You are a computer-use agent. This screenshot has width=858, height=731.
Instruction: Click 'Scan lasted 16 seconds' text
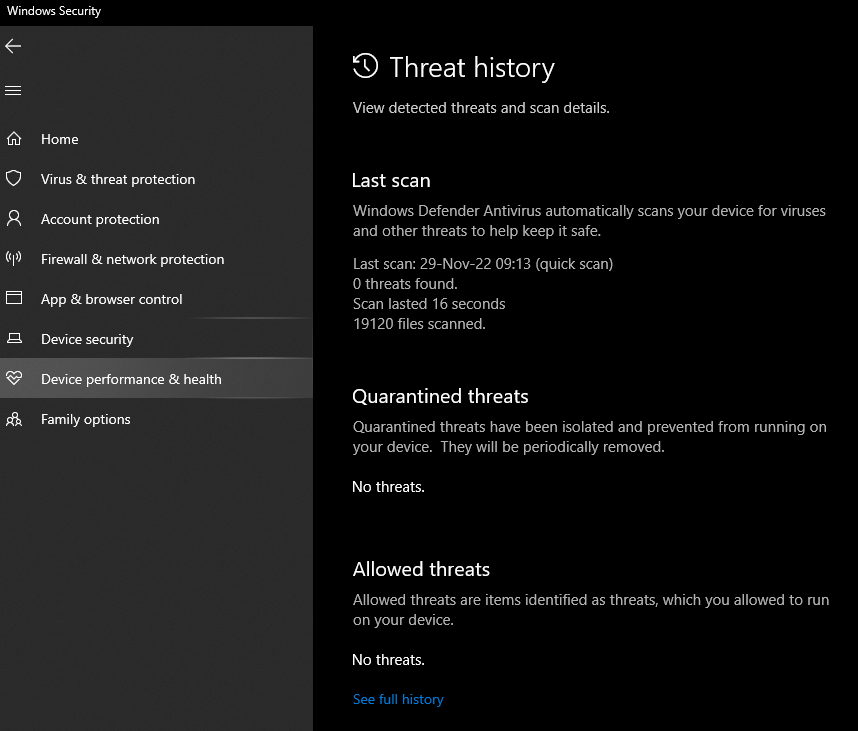click(429, 304)
